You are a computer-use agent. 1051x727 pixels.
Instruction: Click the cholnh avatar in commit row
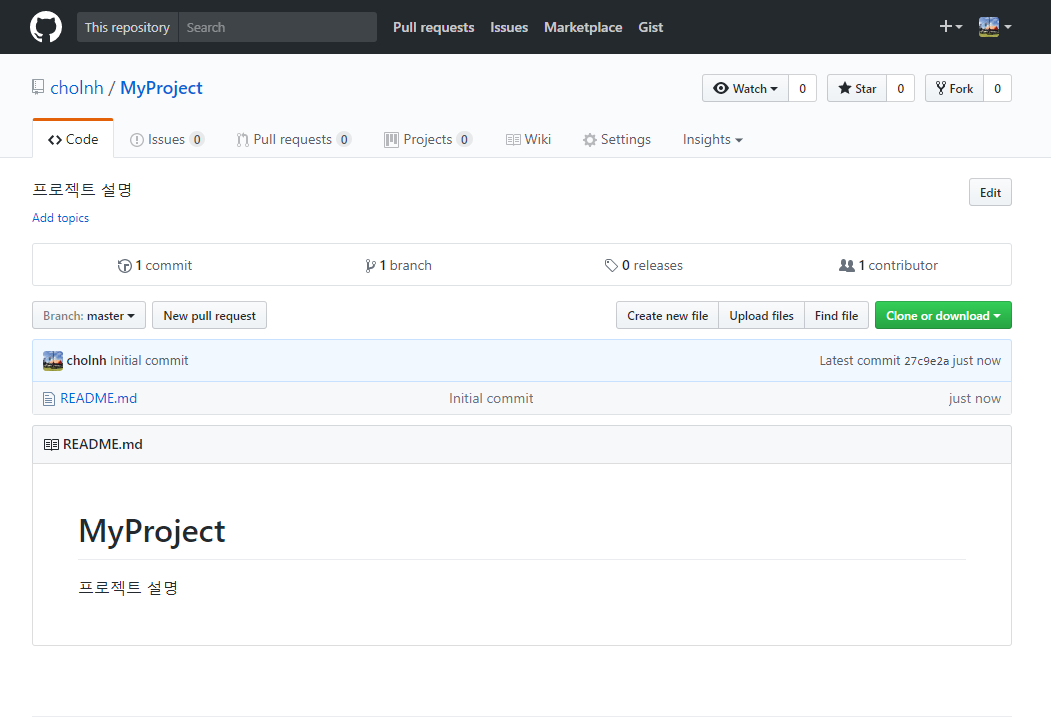pyautogui.click(x=53, y=360)
